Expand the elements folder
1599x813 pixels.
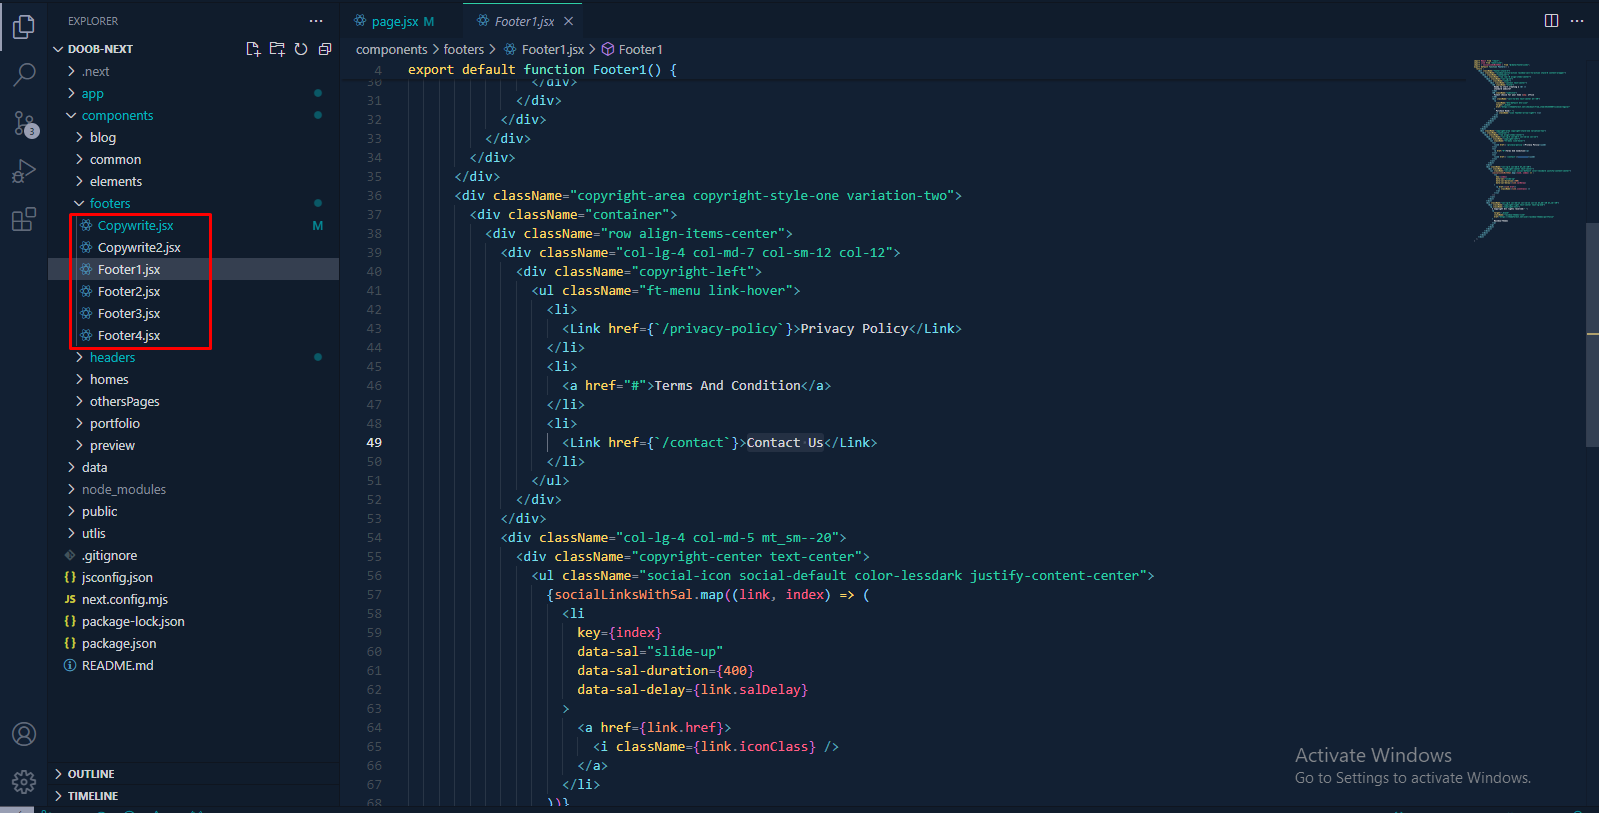tap(193, 181)
